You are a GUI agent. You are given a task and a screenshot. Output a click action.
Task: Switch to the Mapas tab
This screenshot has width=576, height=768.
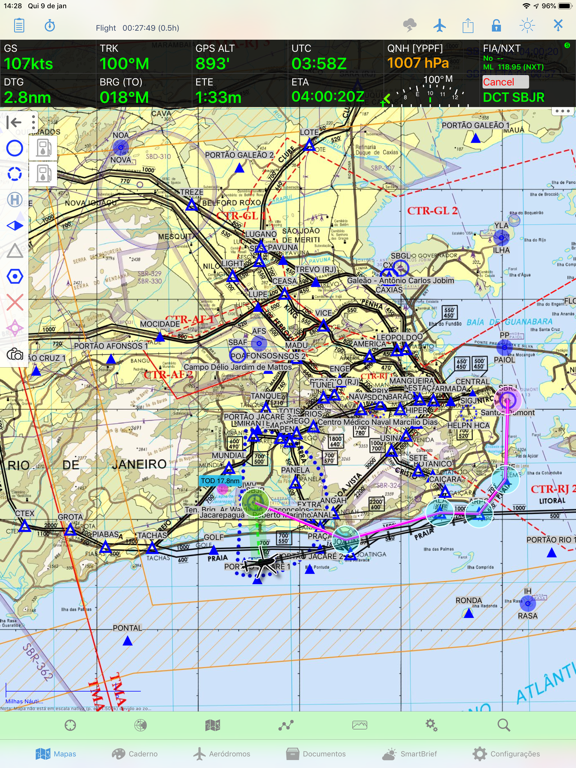point(56,753)
